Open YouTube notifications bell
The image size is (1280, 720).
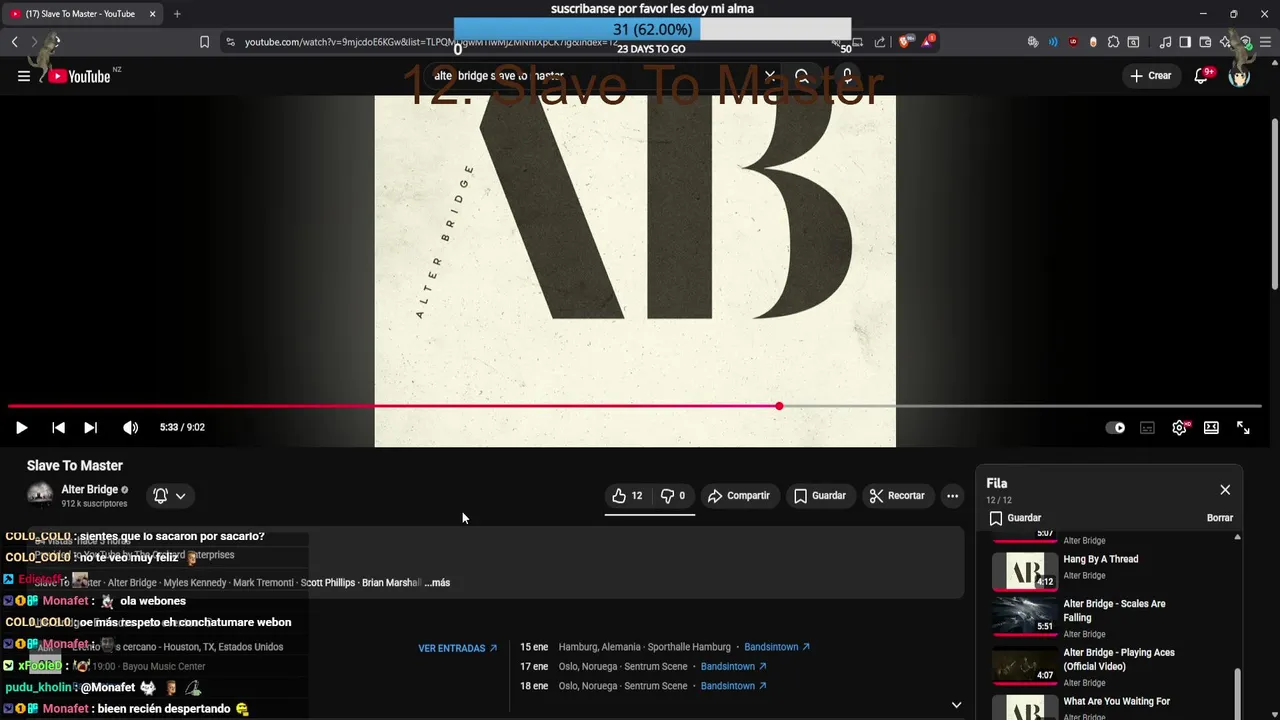[x=1201, y=76]
